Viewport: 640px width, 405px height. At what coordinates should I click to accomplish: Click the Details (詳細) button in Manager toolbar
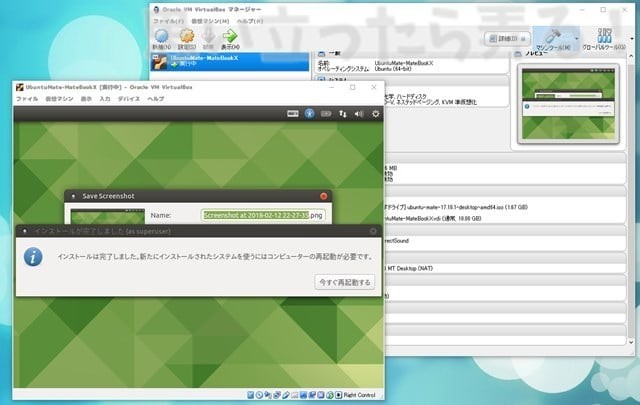507,39
